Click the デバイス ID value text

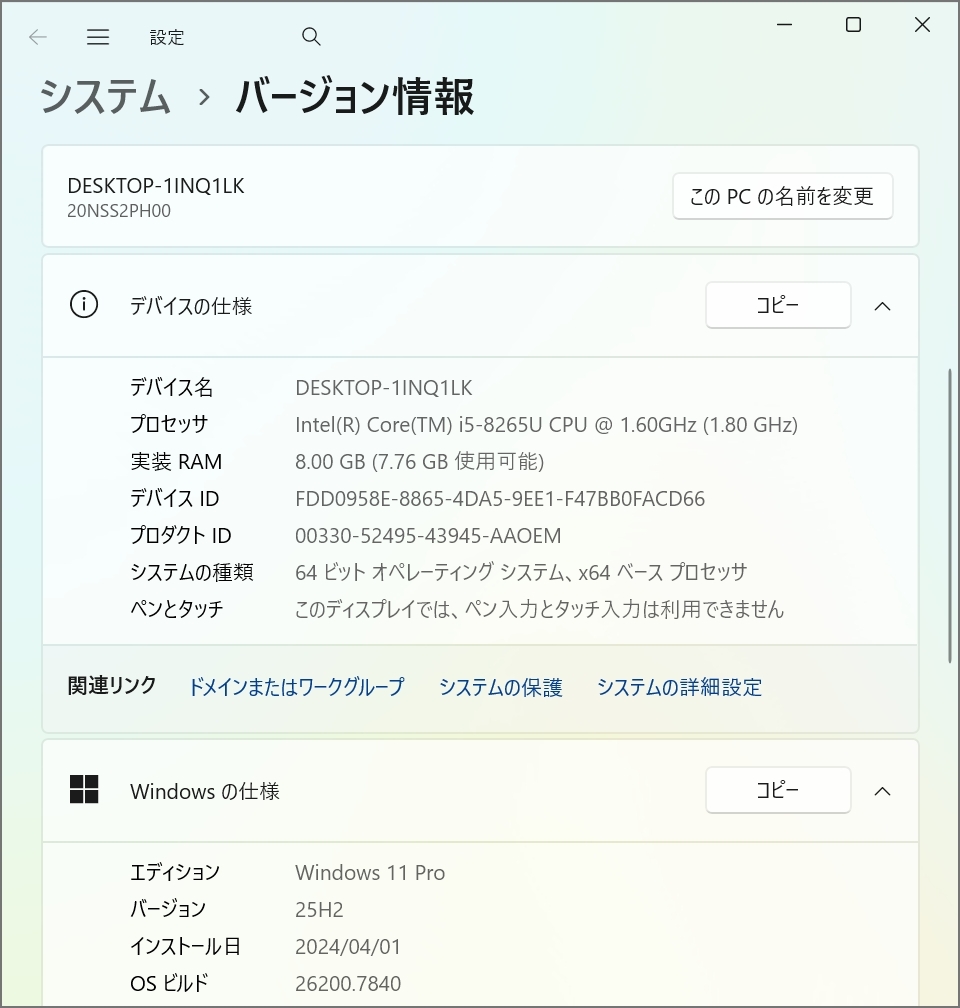pos(500,498)
